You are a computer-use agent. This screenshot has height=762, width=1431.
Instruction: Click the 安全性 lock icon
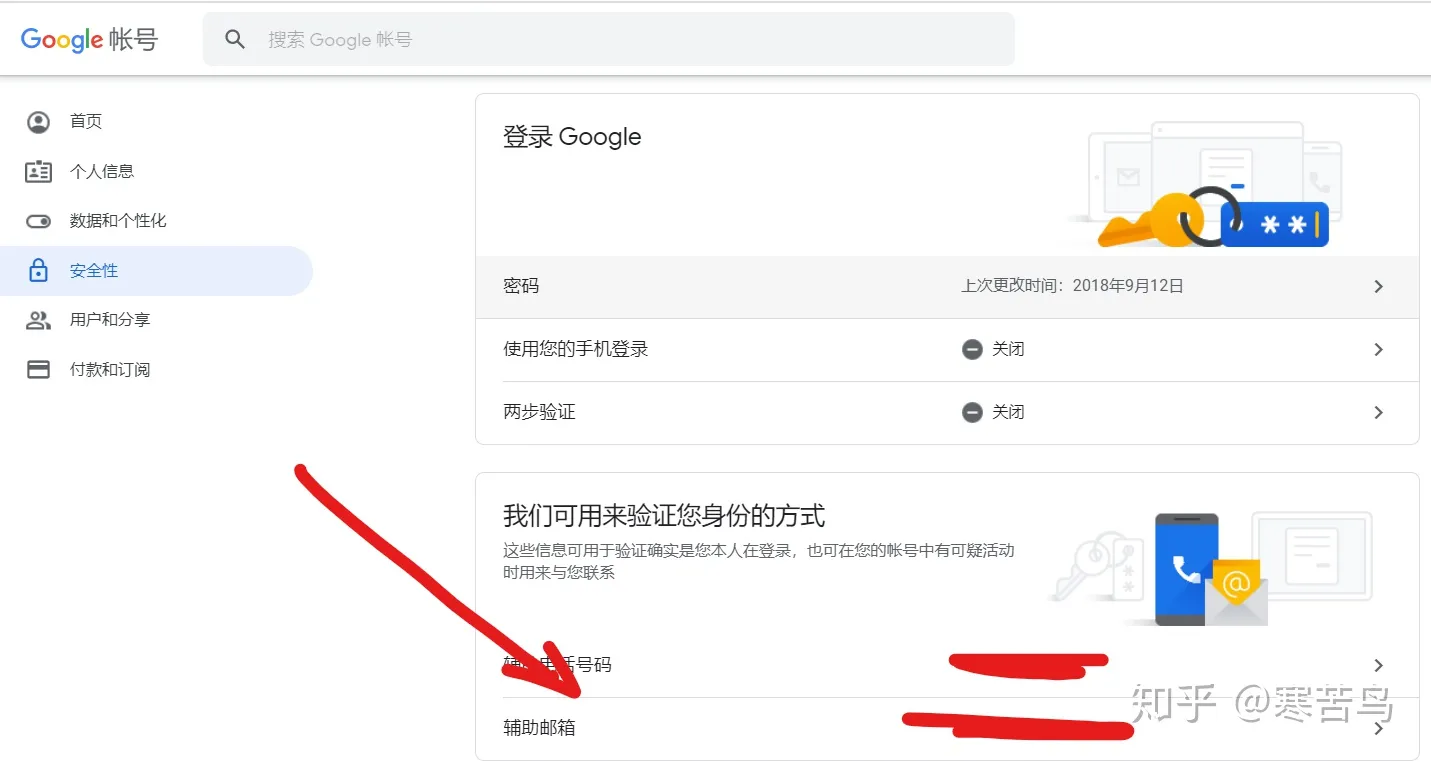tap(38, 270)
